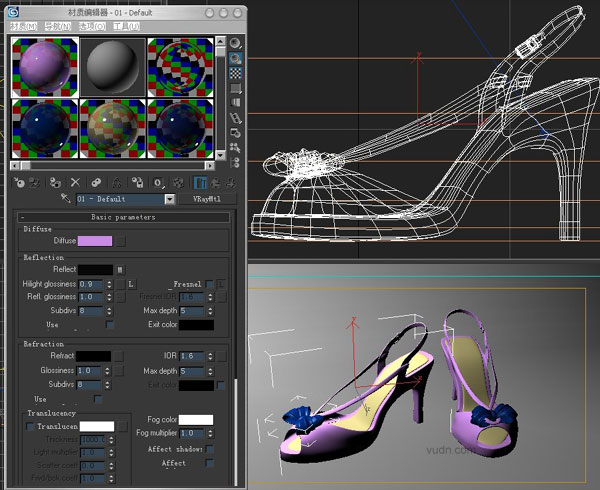Click Get Material icon in toolbar
Image resolution: width=600 pixels, height=490 pixels.
pos(20,183)
